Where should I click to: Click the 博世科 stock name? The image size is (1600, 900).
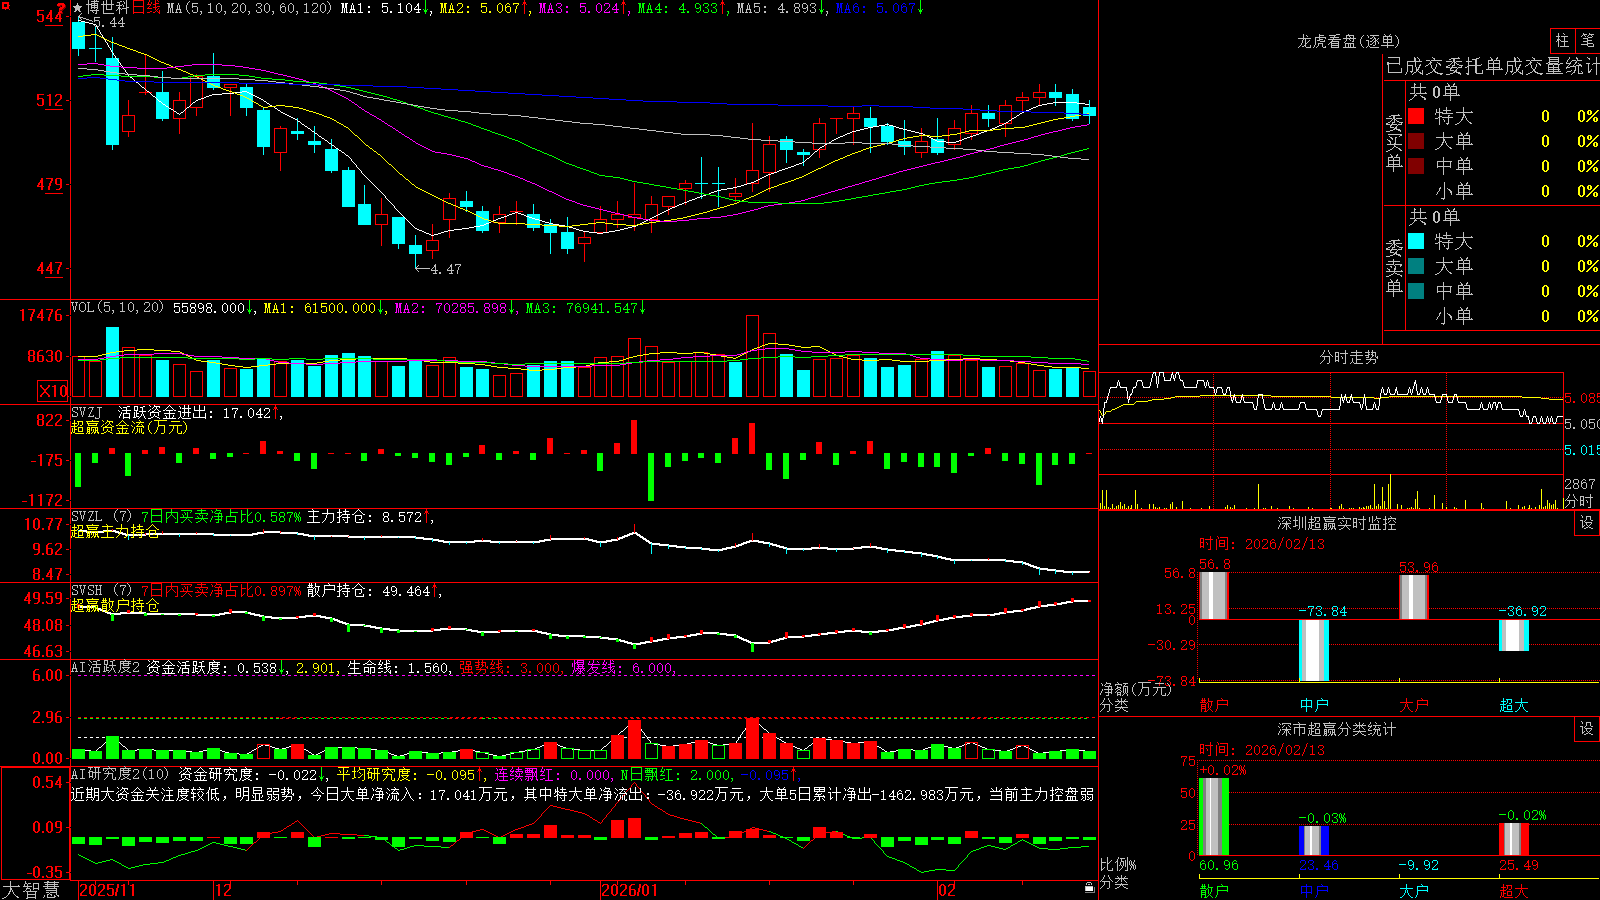107,8
